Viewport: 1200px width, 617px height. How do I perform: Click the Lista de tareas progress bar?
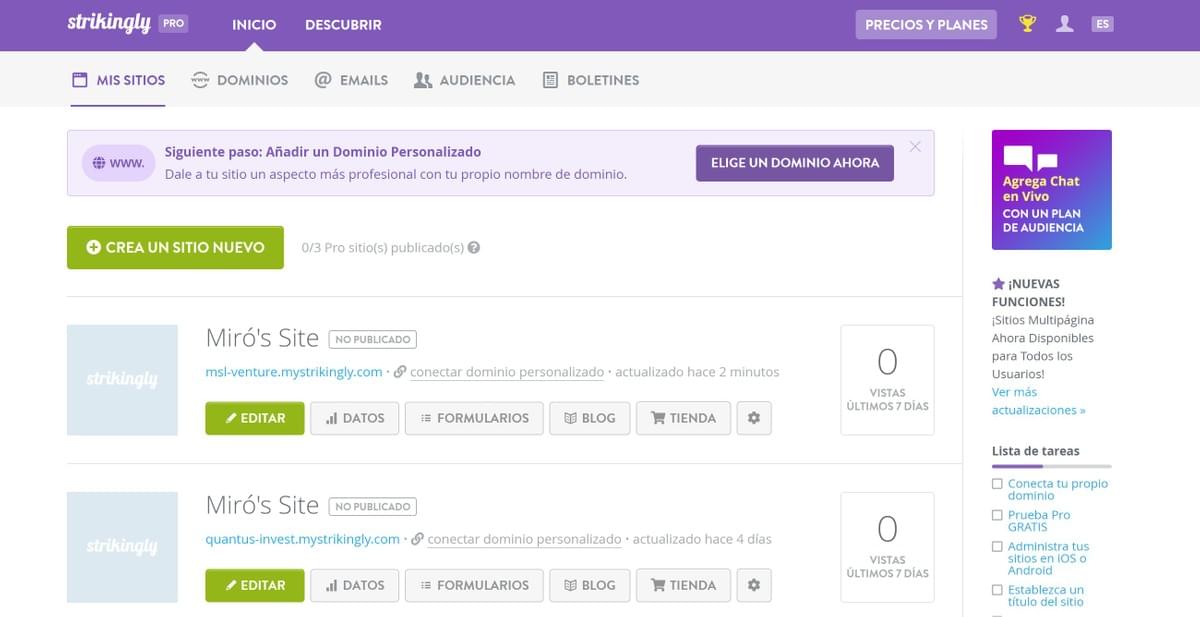(x=1051, y=466)
